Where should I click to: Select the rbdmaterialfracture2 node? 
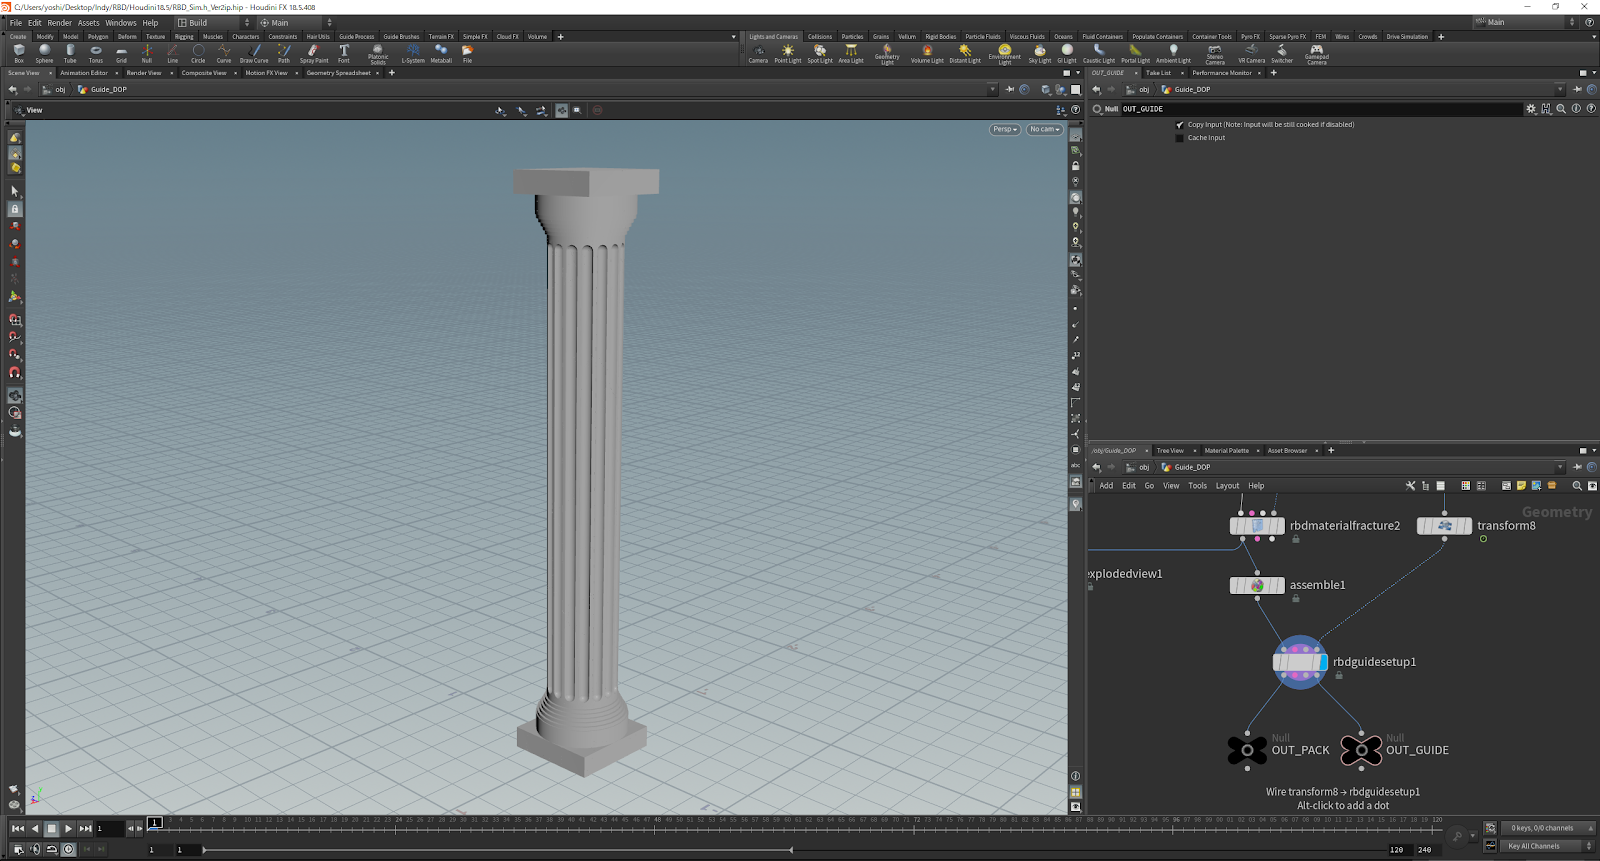click(1257, 526)
